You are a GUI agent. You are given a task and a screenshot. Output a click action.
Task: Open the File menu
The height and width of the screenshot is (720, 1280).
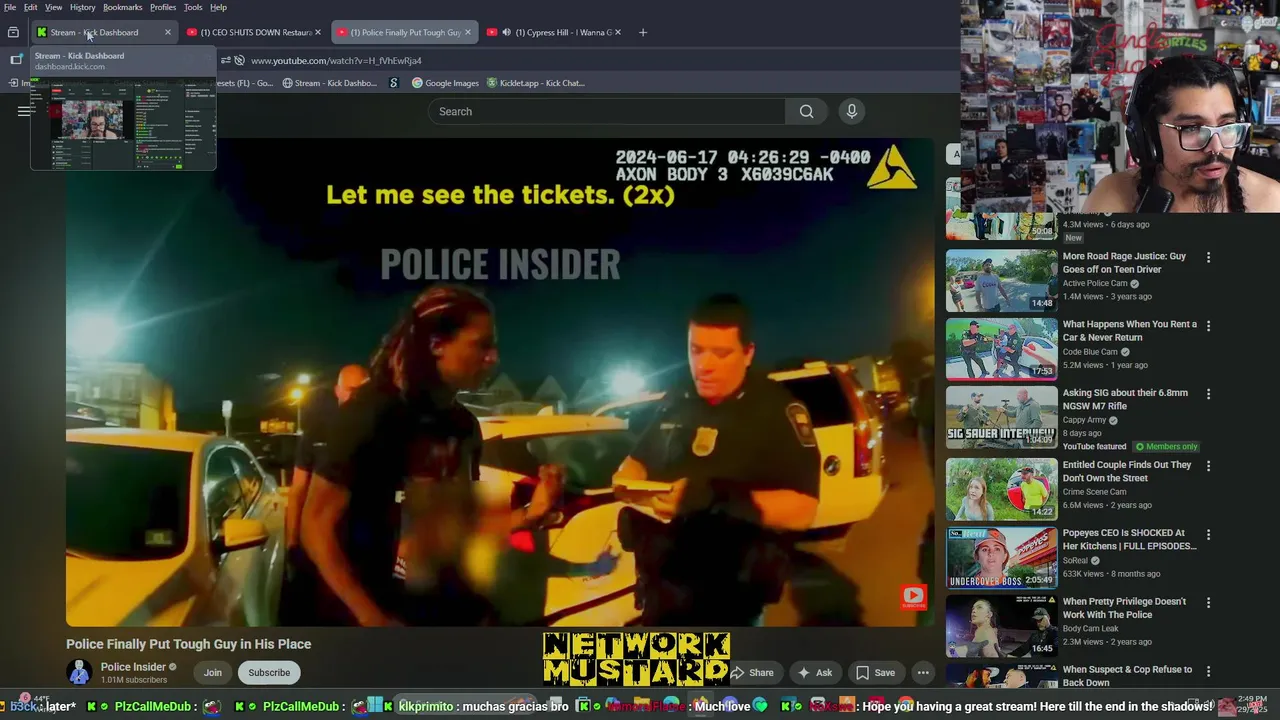10,7
